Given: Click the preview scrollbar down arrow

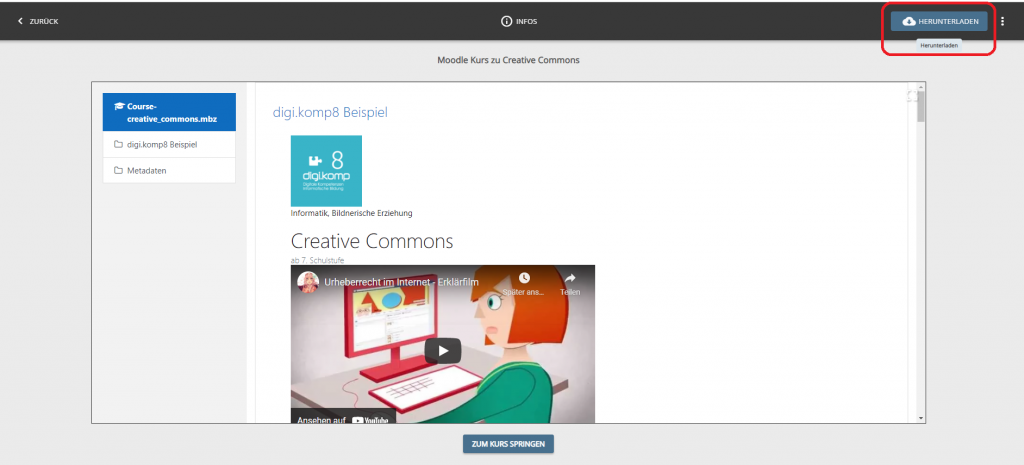Looking at the screenshot, I should [921, 416].
